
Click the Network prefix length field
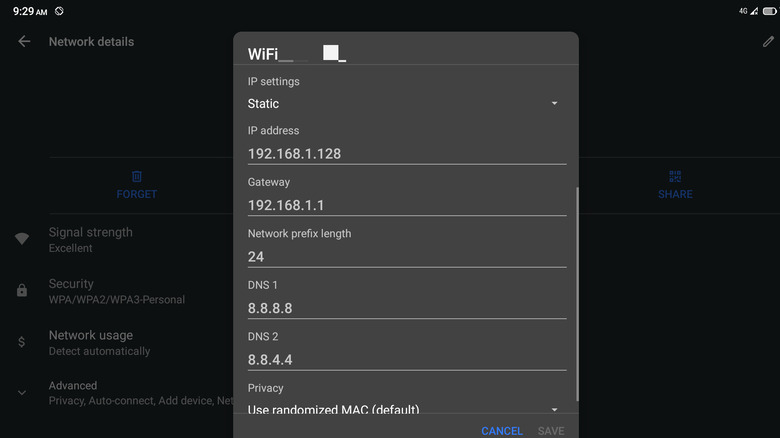coord(406,256)
